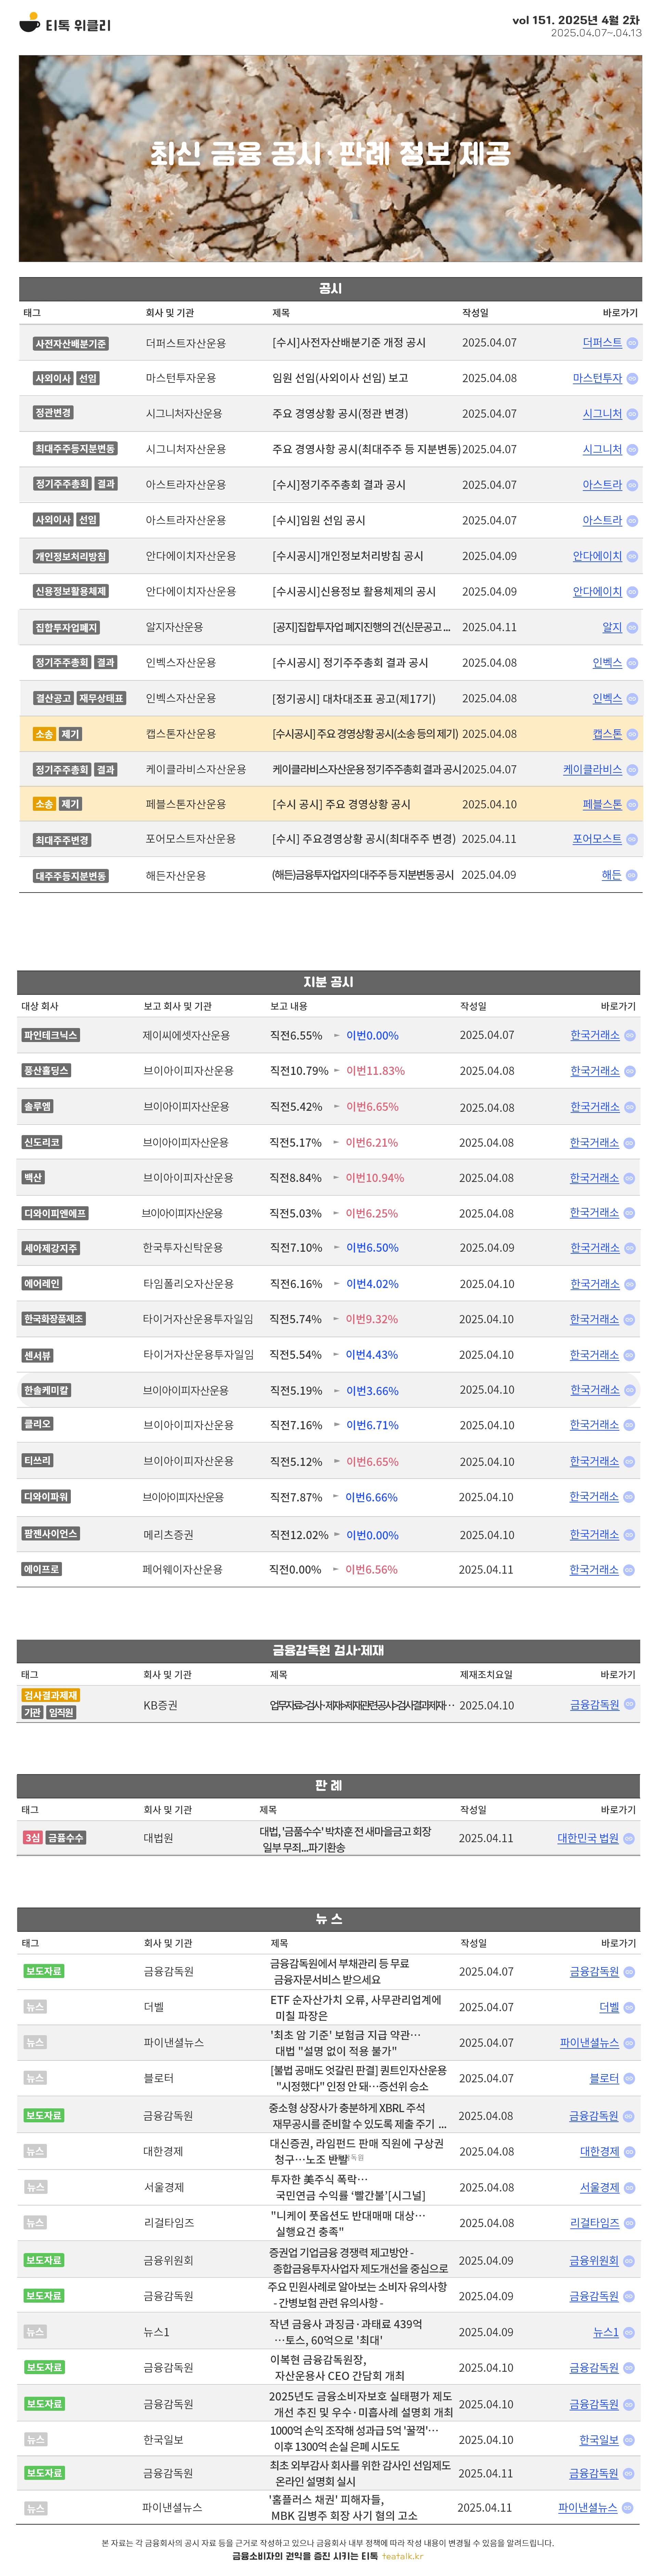Screen dimensions: 657x2576
Task: Visit the teatalk.kr footer link
Action: pos(403,2556)
